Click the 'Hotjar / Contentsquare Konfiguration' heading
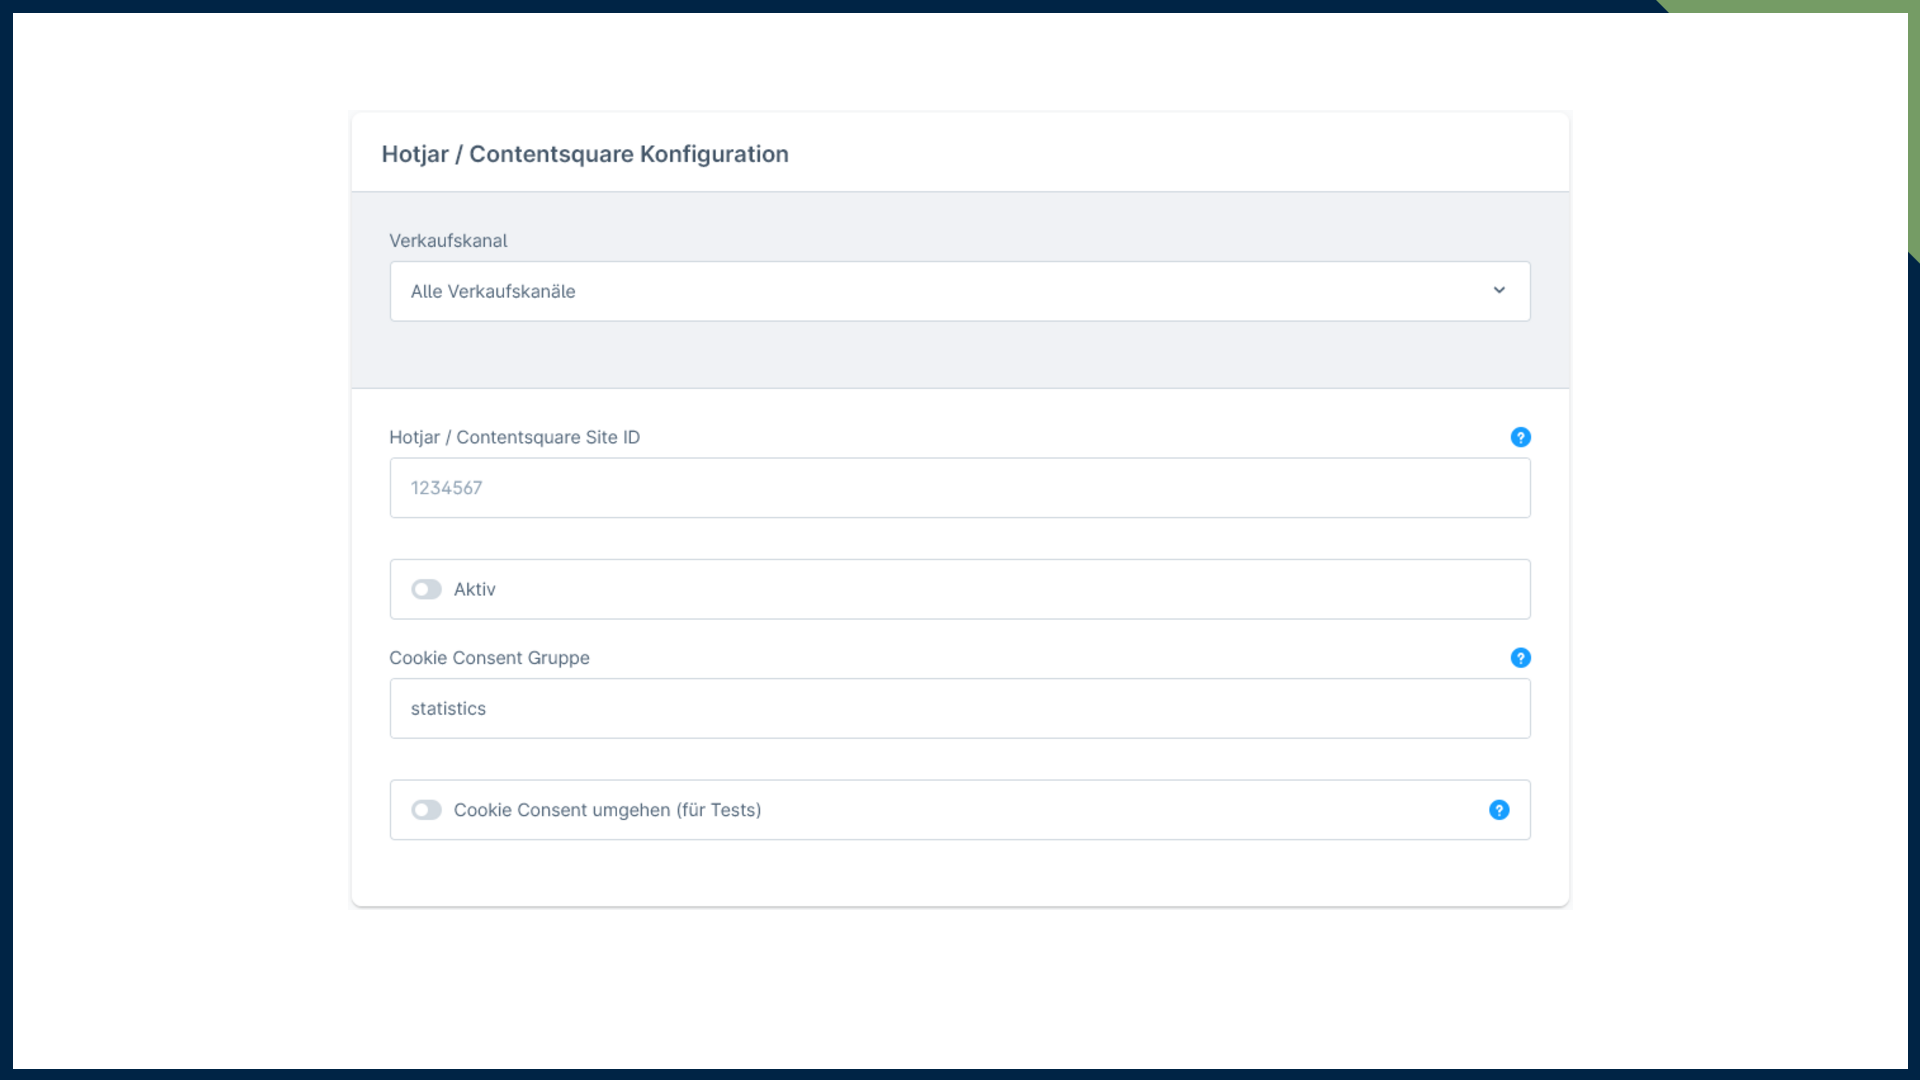 [x=585, y=154]
